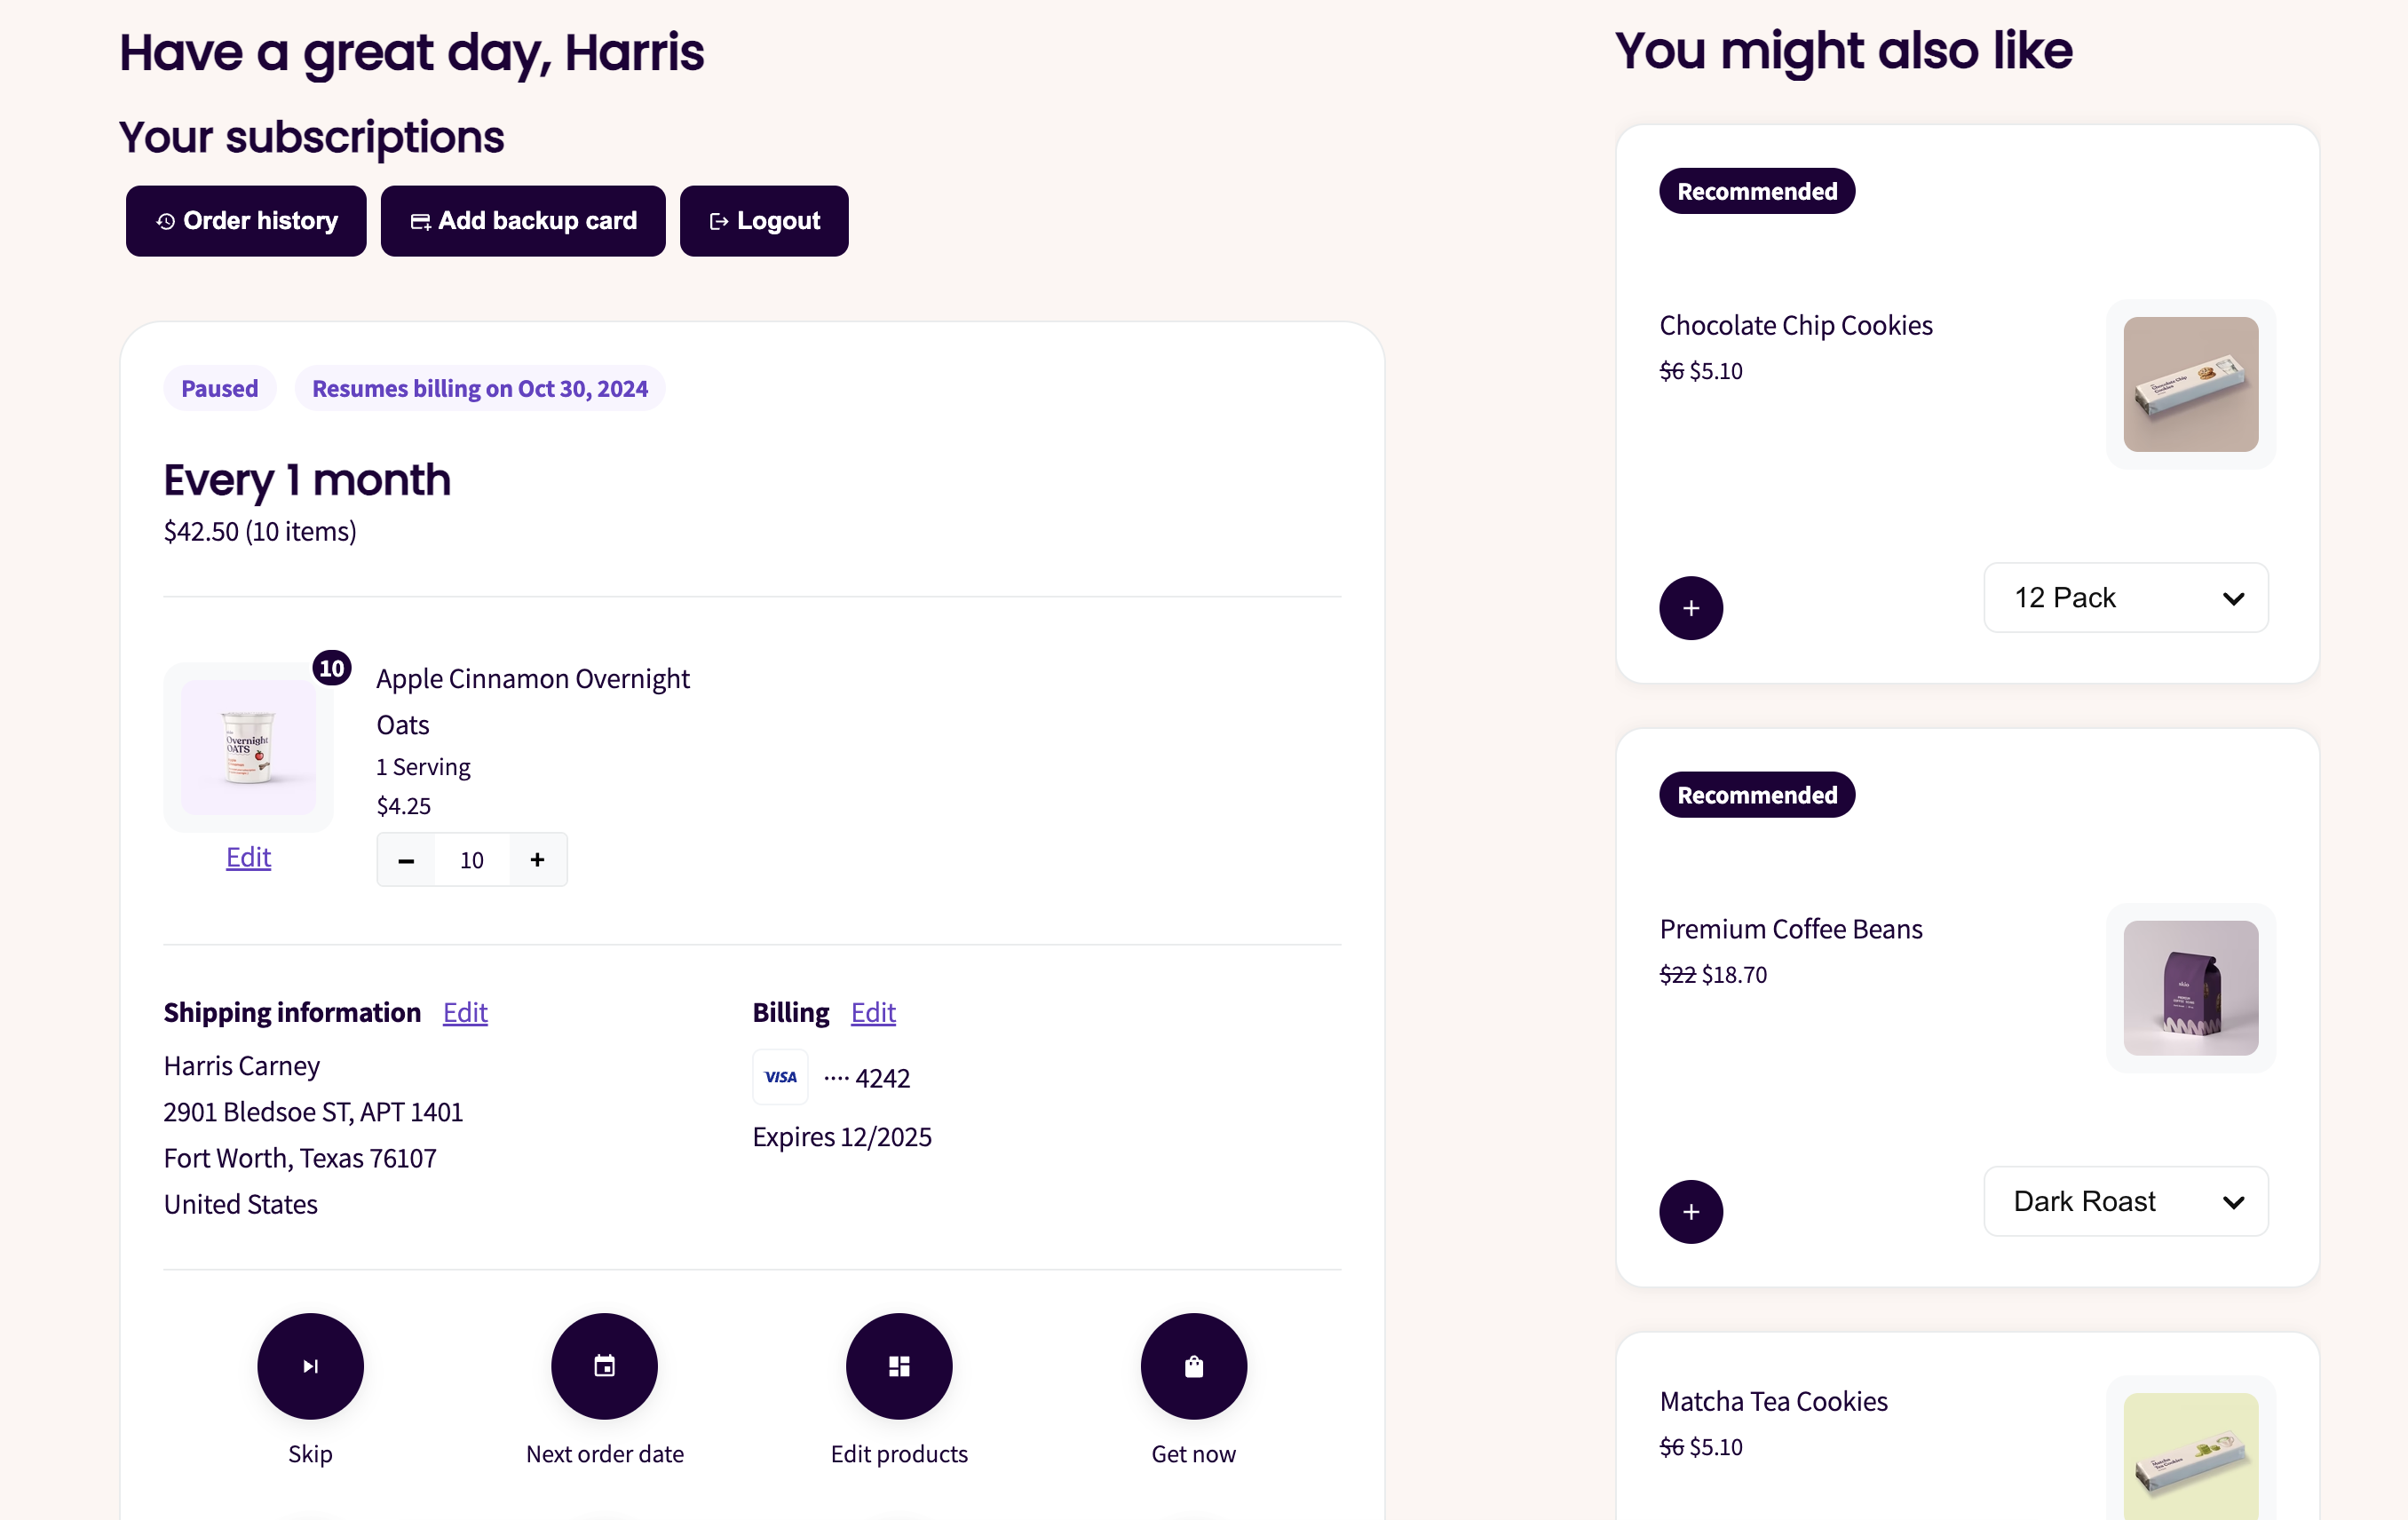Click Edit under the Overnight Oats image
Screen dimensions: 2408x1520
coord(248,857)
